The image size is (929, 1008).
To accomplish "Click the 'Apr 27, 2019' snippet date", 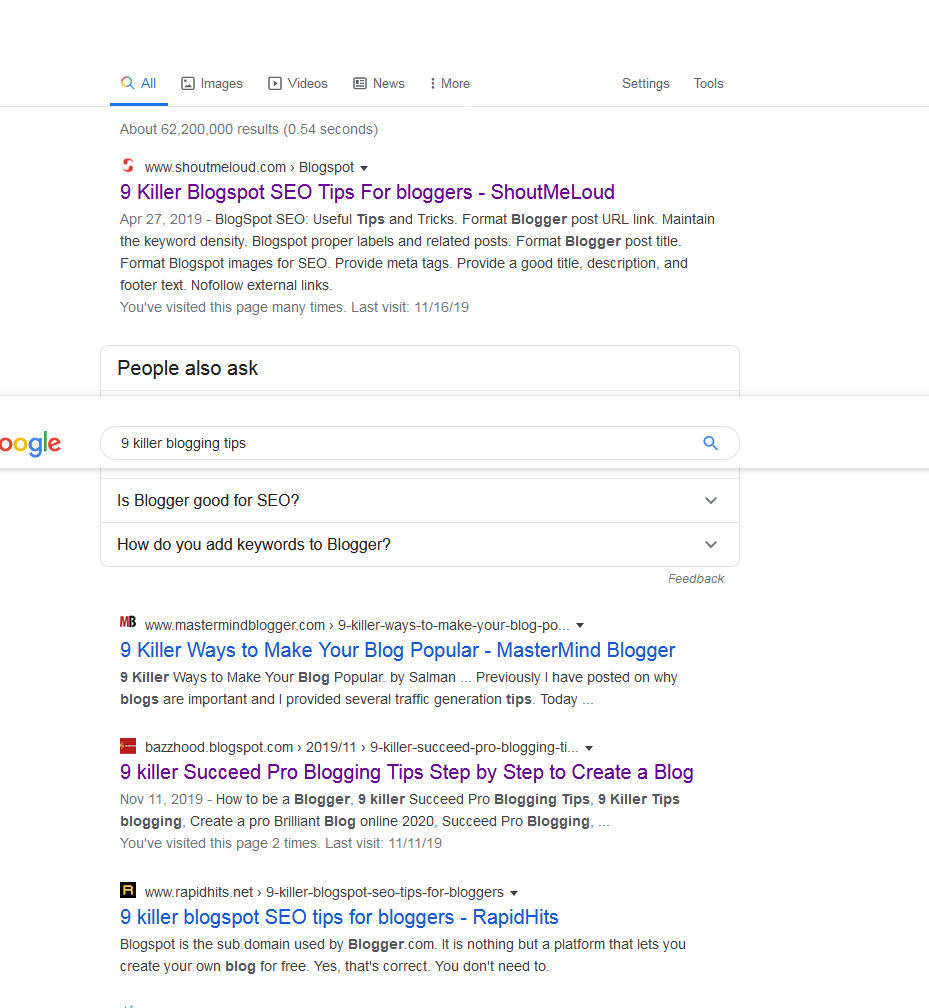I will click(x=161, y=219).
